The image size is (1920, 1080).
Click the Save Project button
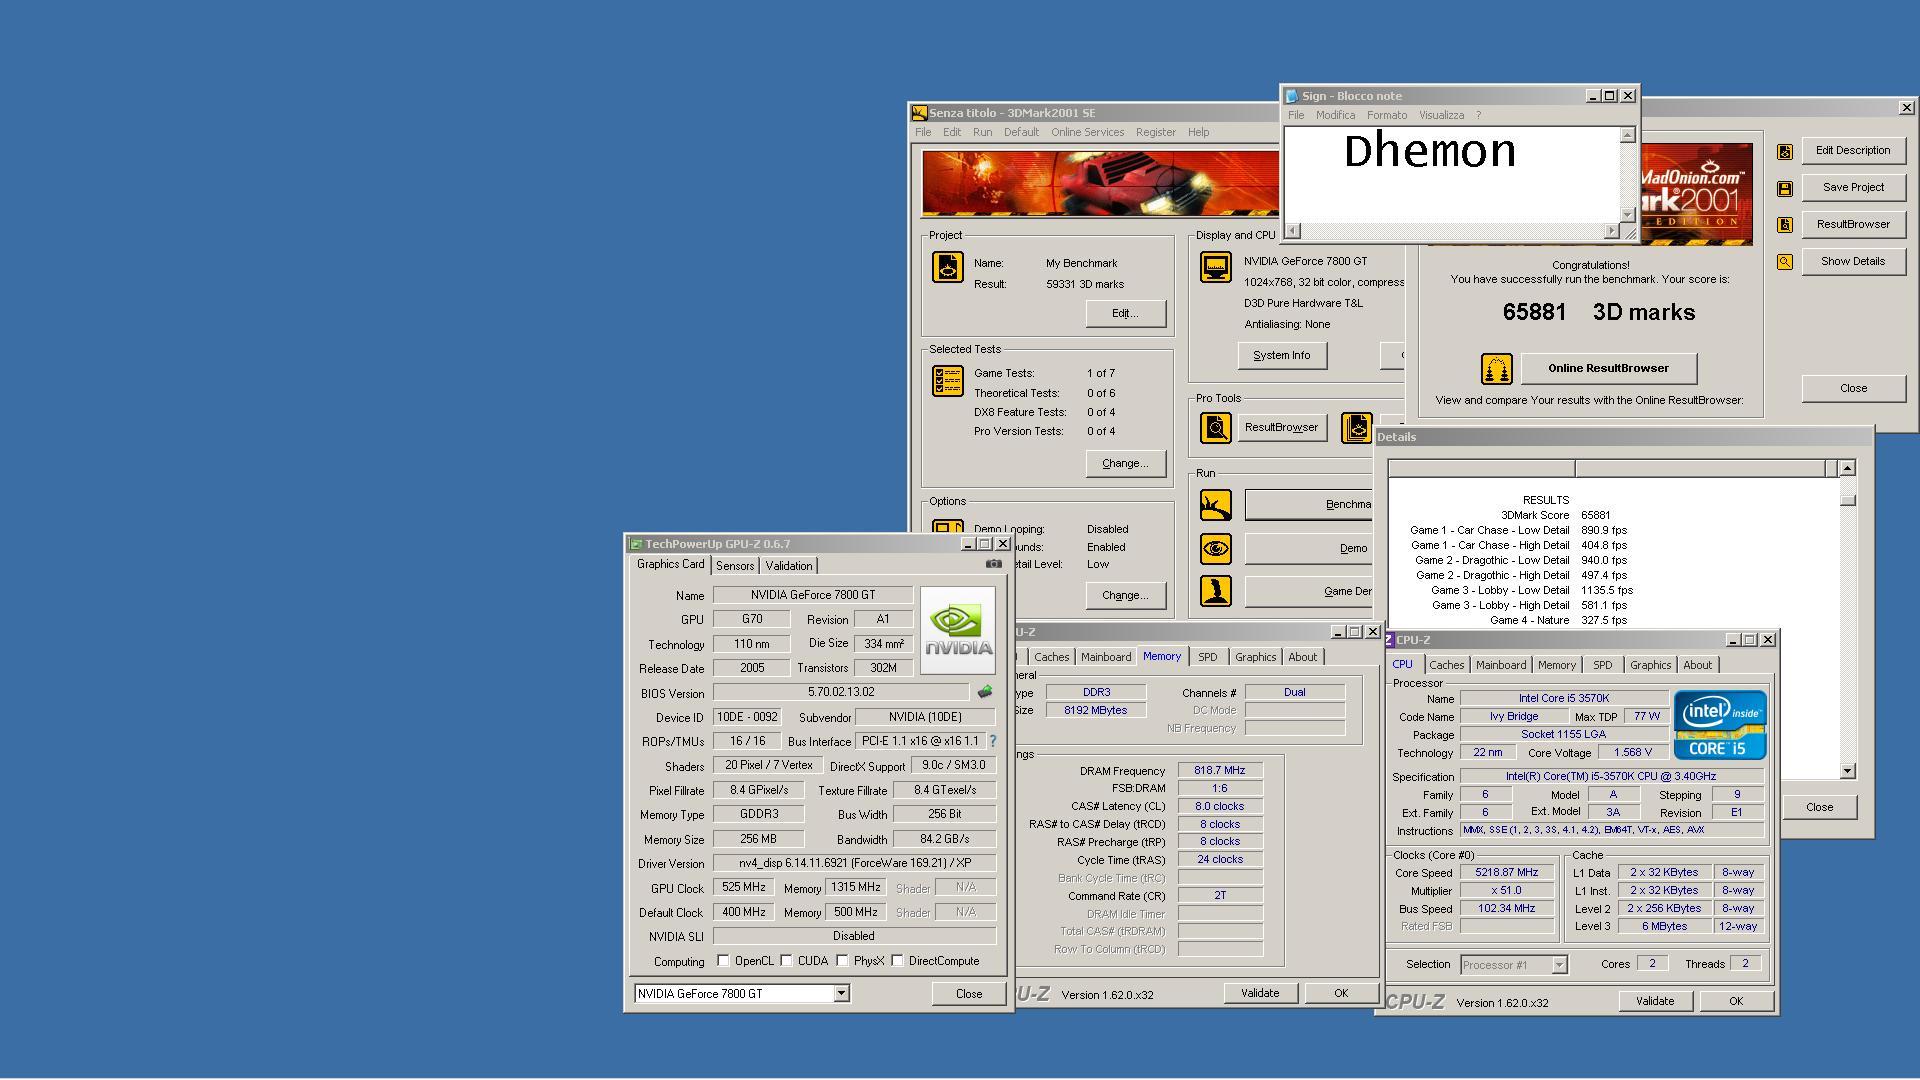1853,188
